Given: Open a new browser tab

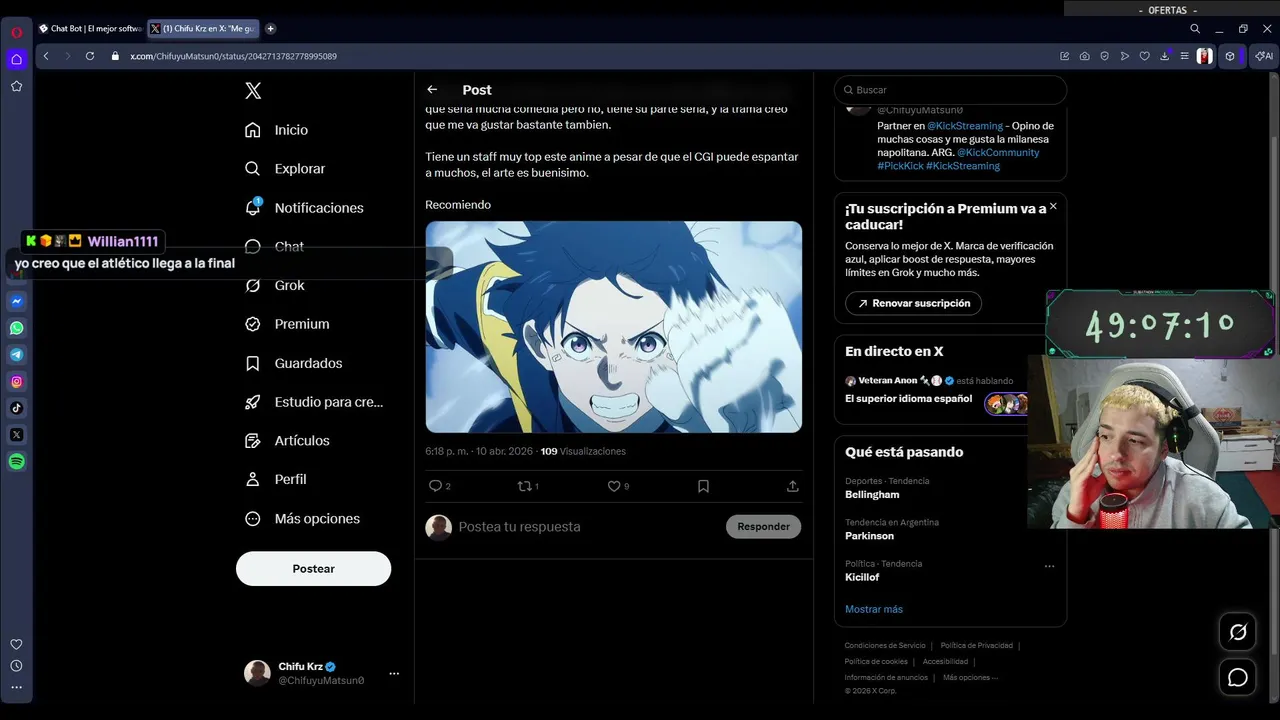Looking at the screenshot, I should pos(270,29).
